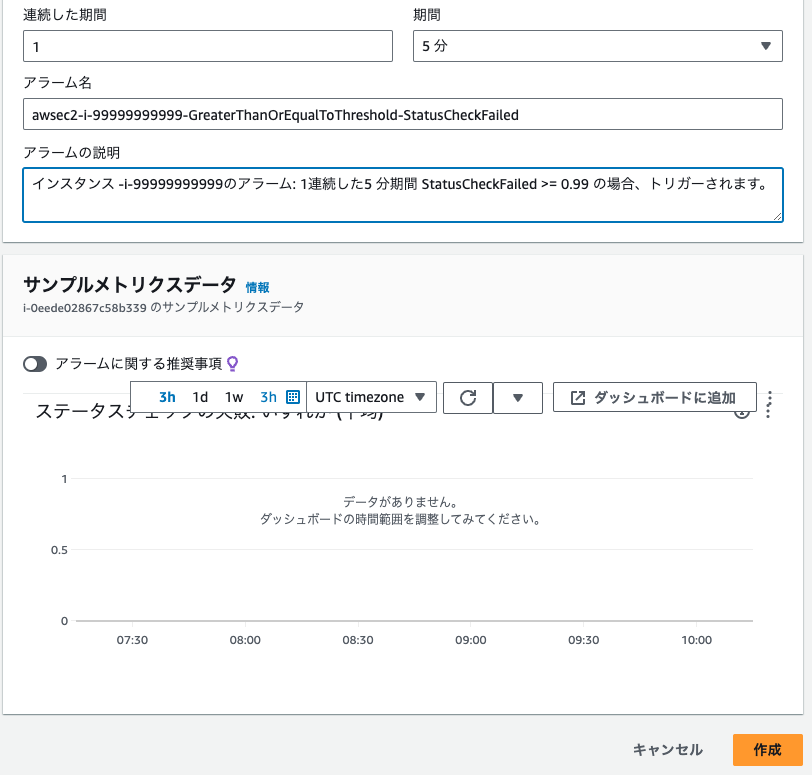Click the external link icon on ダッシュボードに追加

click(x=577, y=397)
